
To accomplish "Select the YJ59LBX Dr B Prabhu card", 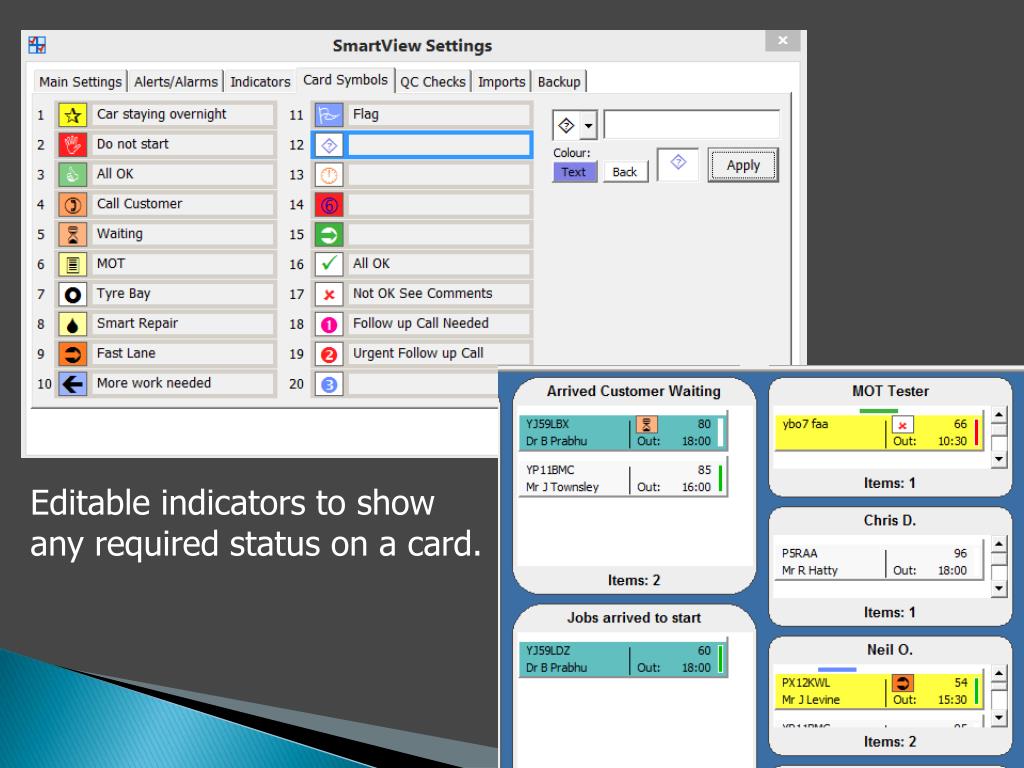I will tap(623, 432).
